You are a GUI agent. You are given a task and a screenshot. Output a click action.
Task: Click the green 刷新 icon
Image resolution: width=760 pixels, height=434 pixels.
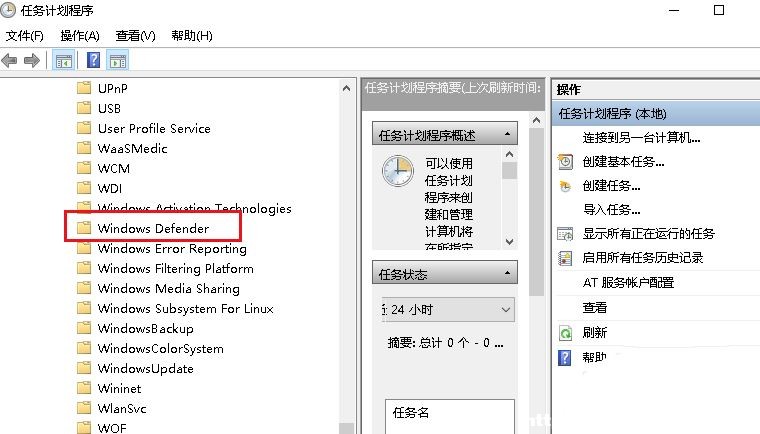pos(565,333)
